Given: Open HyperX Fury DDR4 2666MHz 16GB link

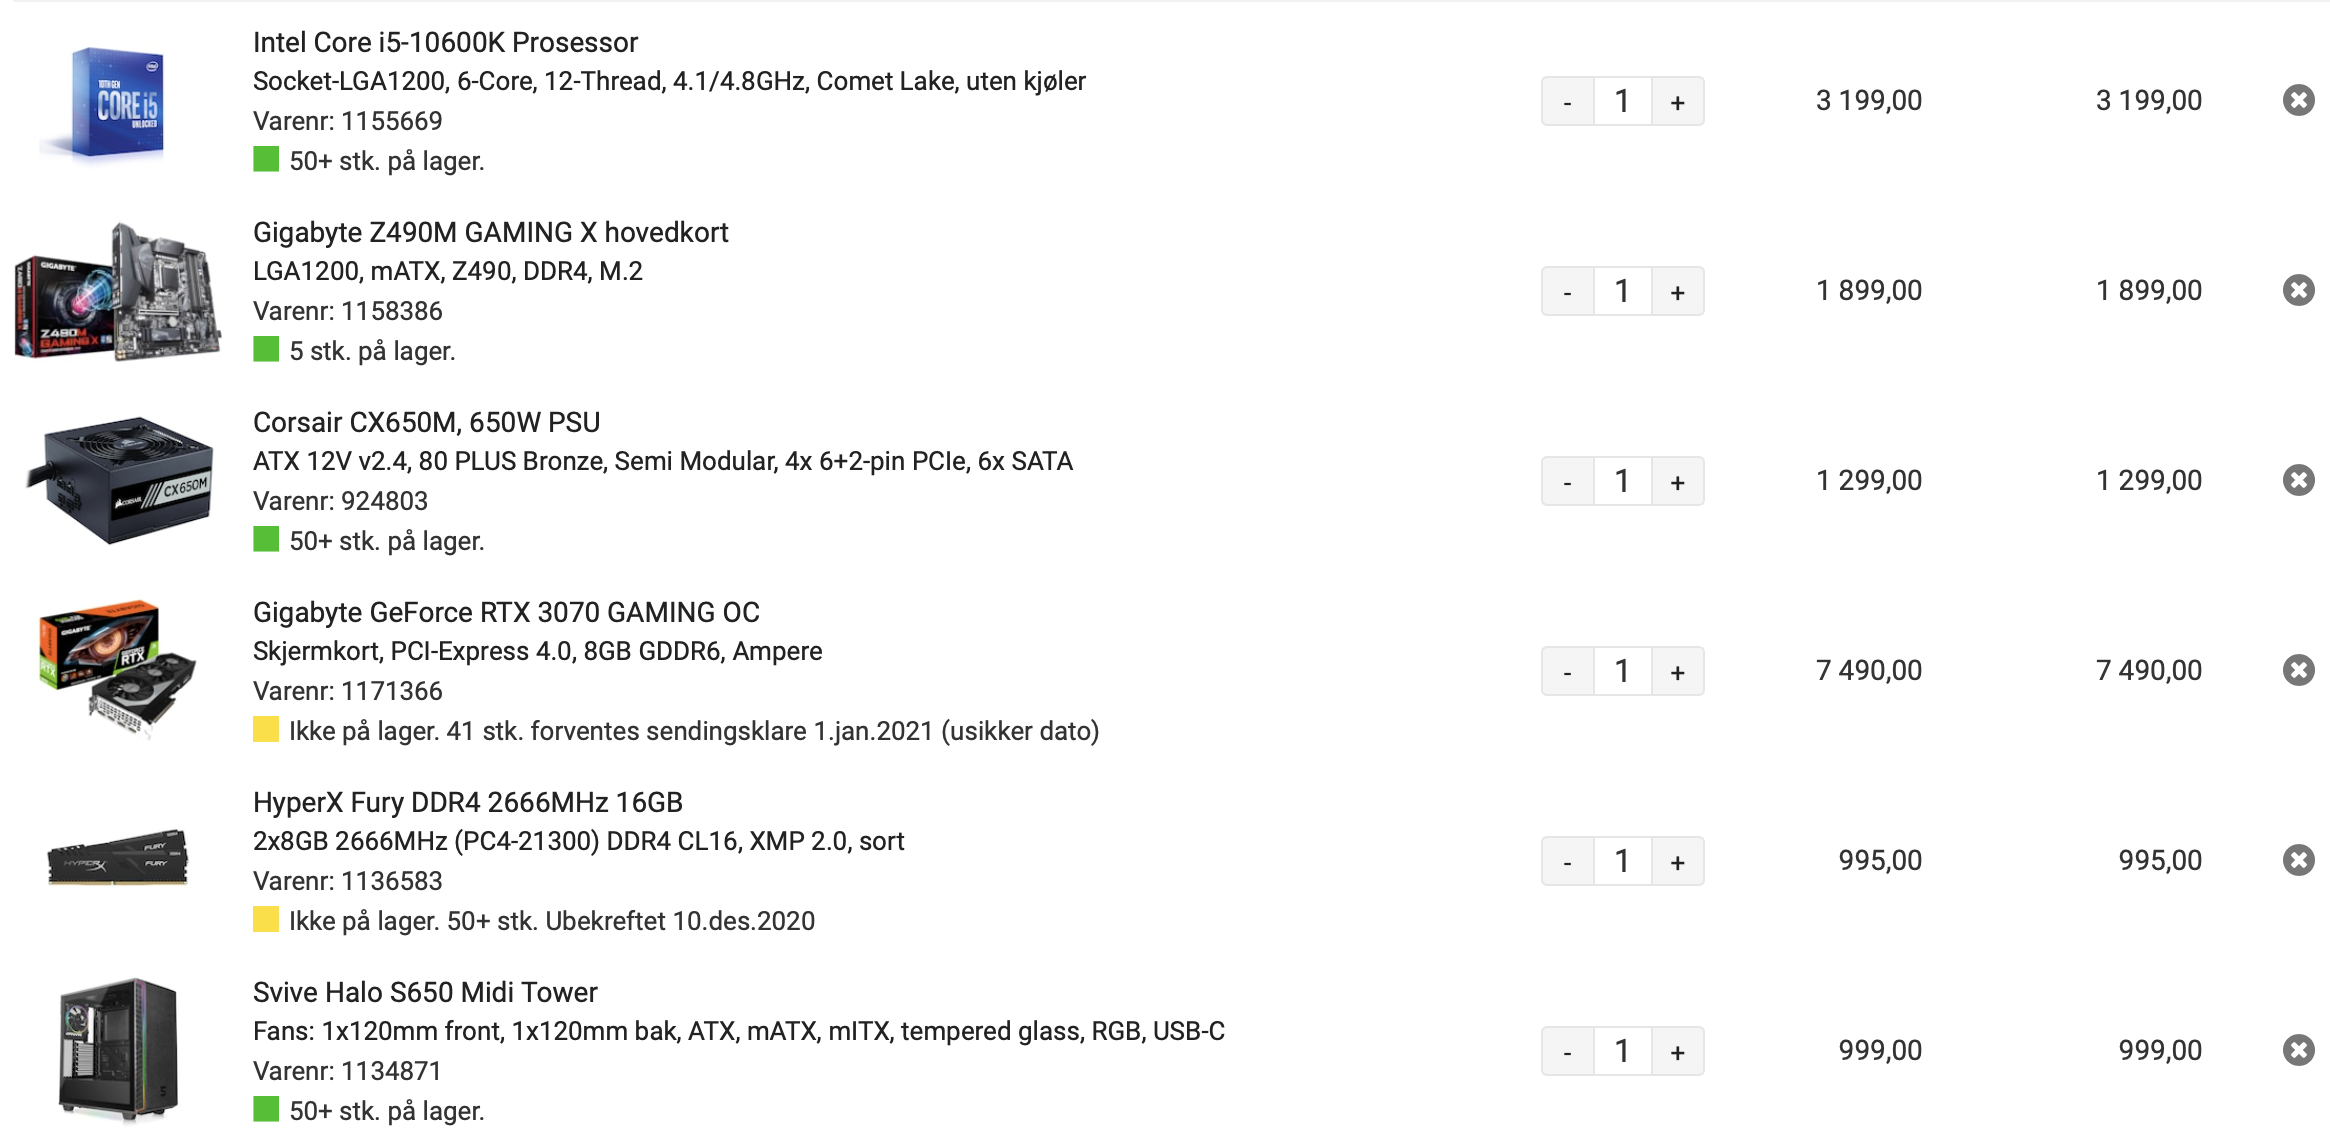Looking at the screenshot, I should 468,802.
